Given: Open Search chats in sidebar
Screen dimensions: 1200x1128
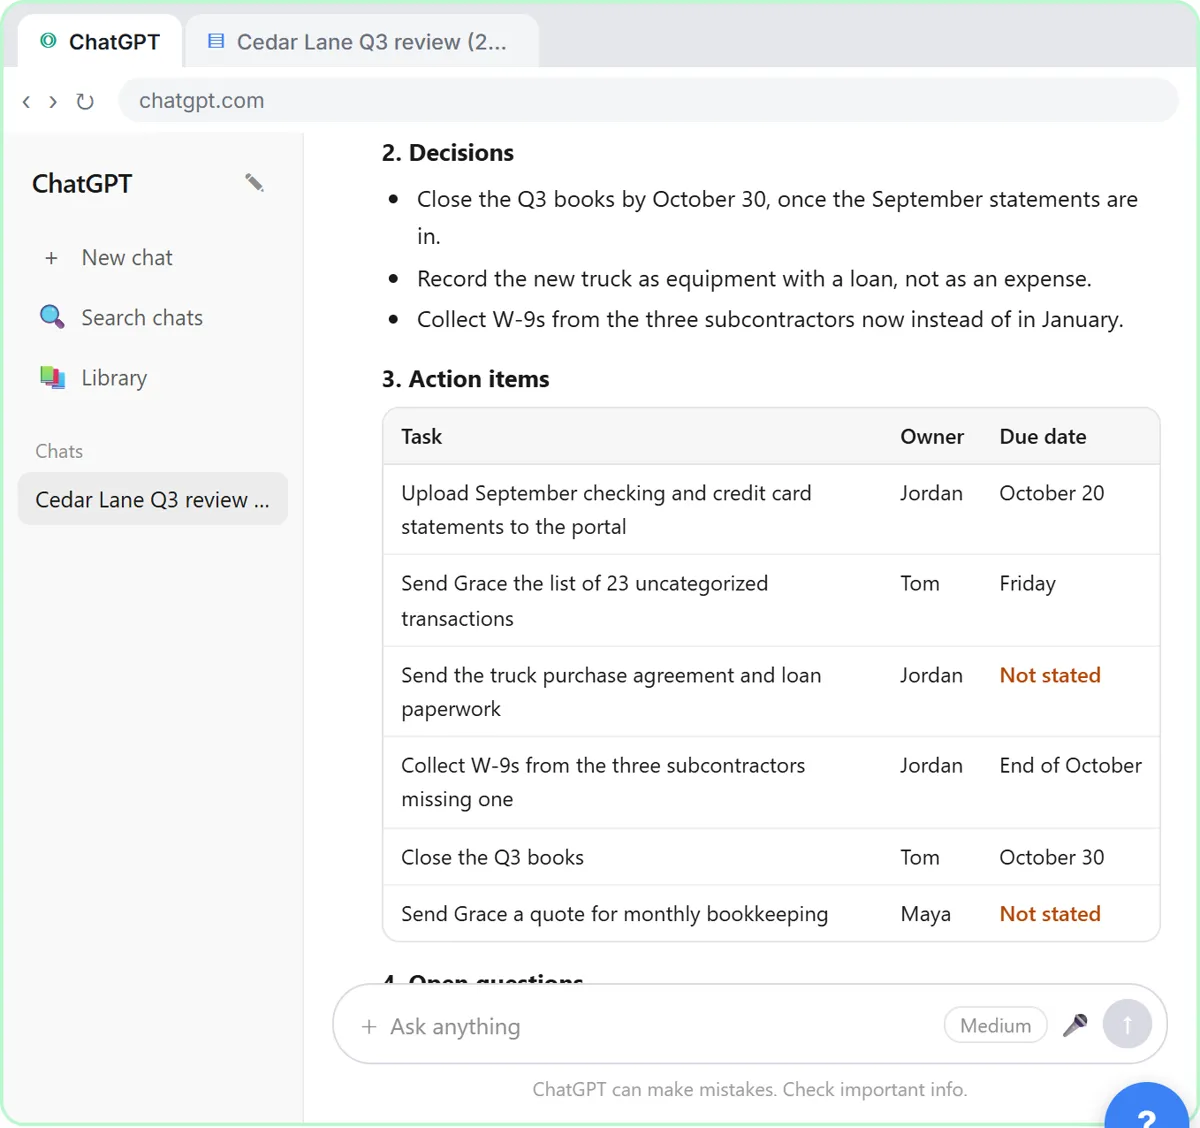Looking at the screenshot, I should click(152, 318).
